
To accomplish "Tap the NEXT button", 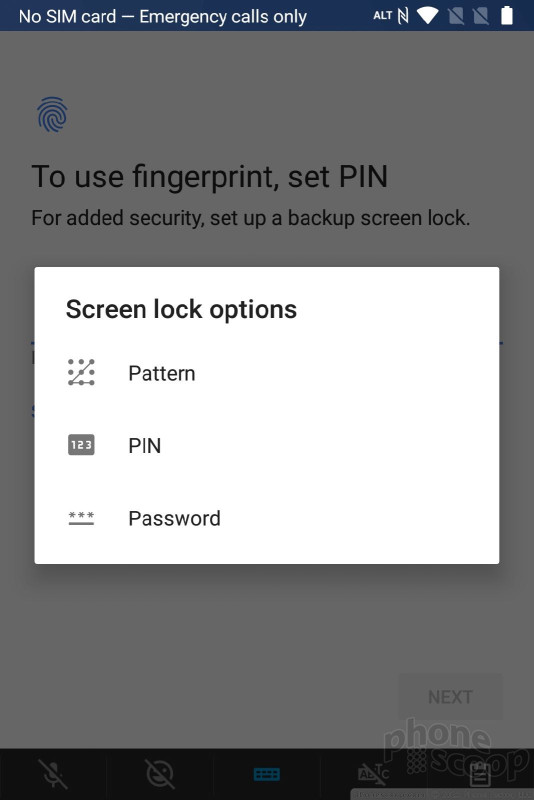I will point(450,697).
